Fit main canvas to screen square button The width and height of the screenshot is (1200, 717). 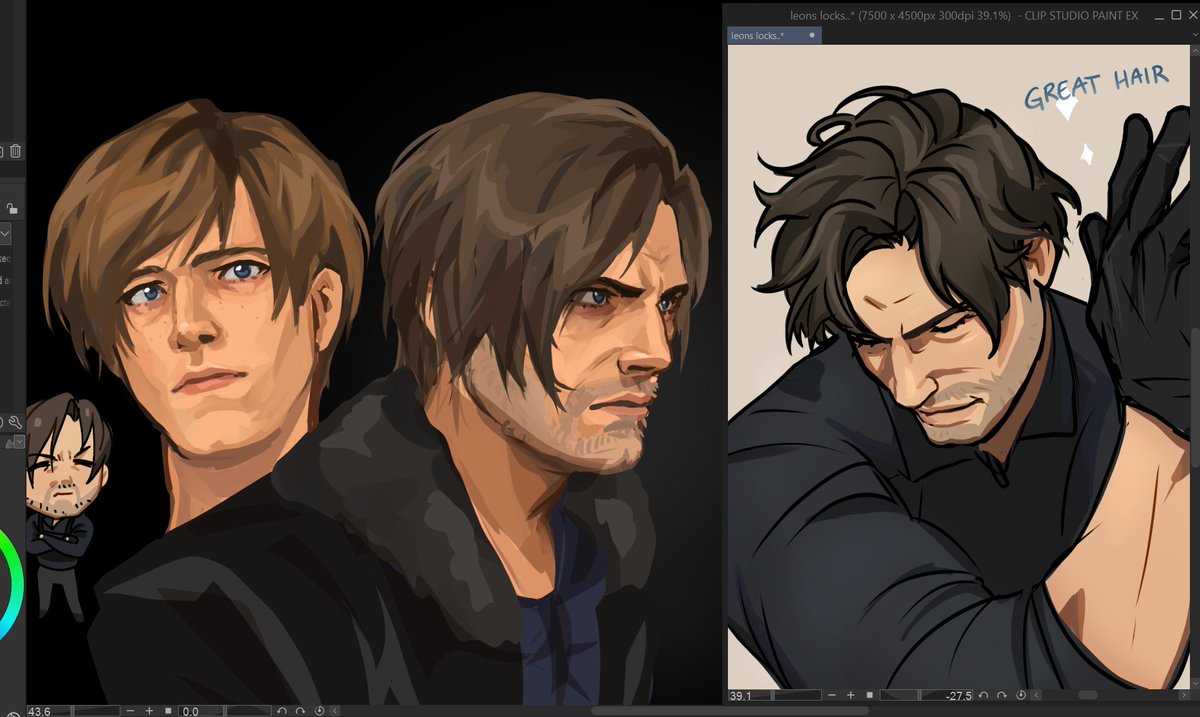pos(168,711)
